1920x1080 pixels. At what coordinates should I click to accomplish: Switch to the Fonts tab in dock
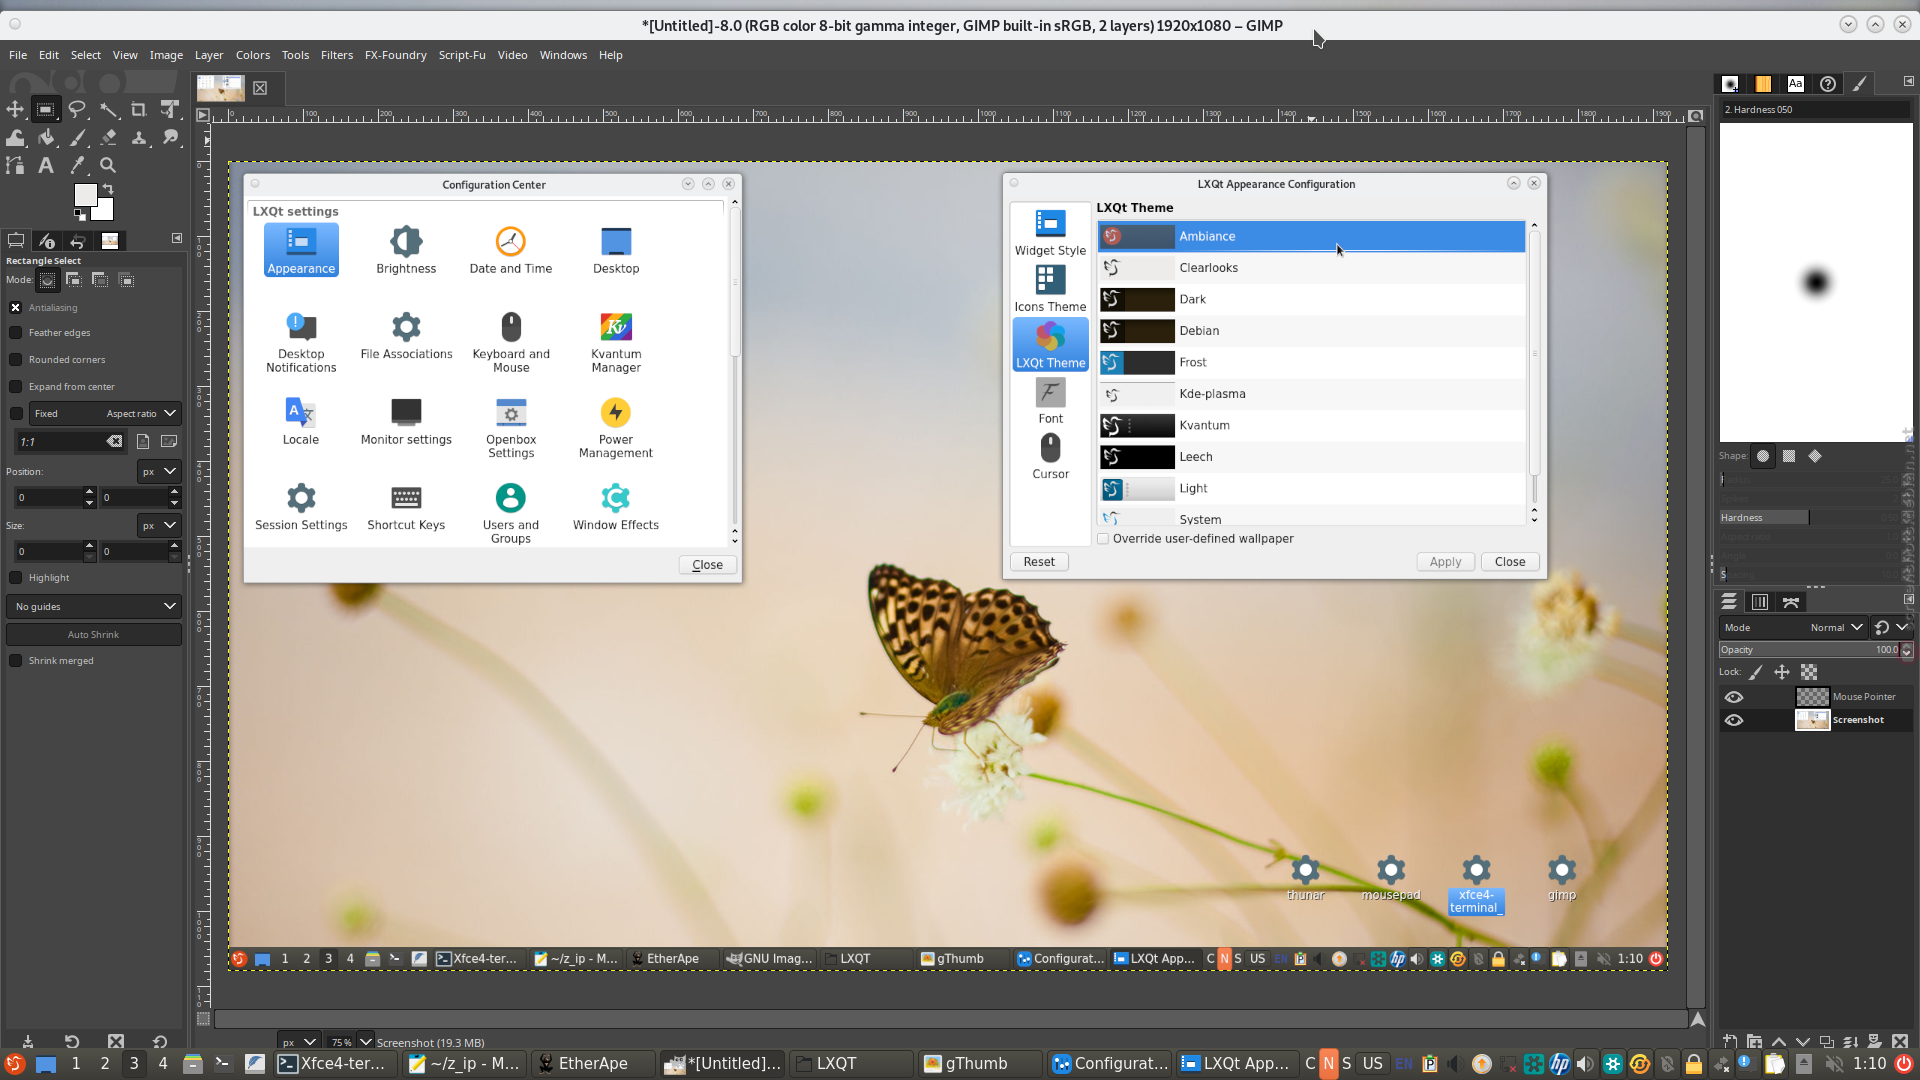pos(1796,84)
